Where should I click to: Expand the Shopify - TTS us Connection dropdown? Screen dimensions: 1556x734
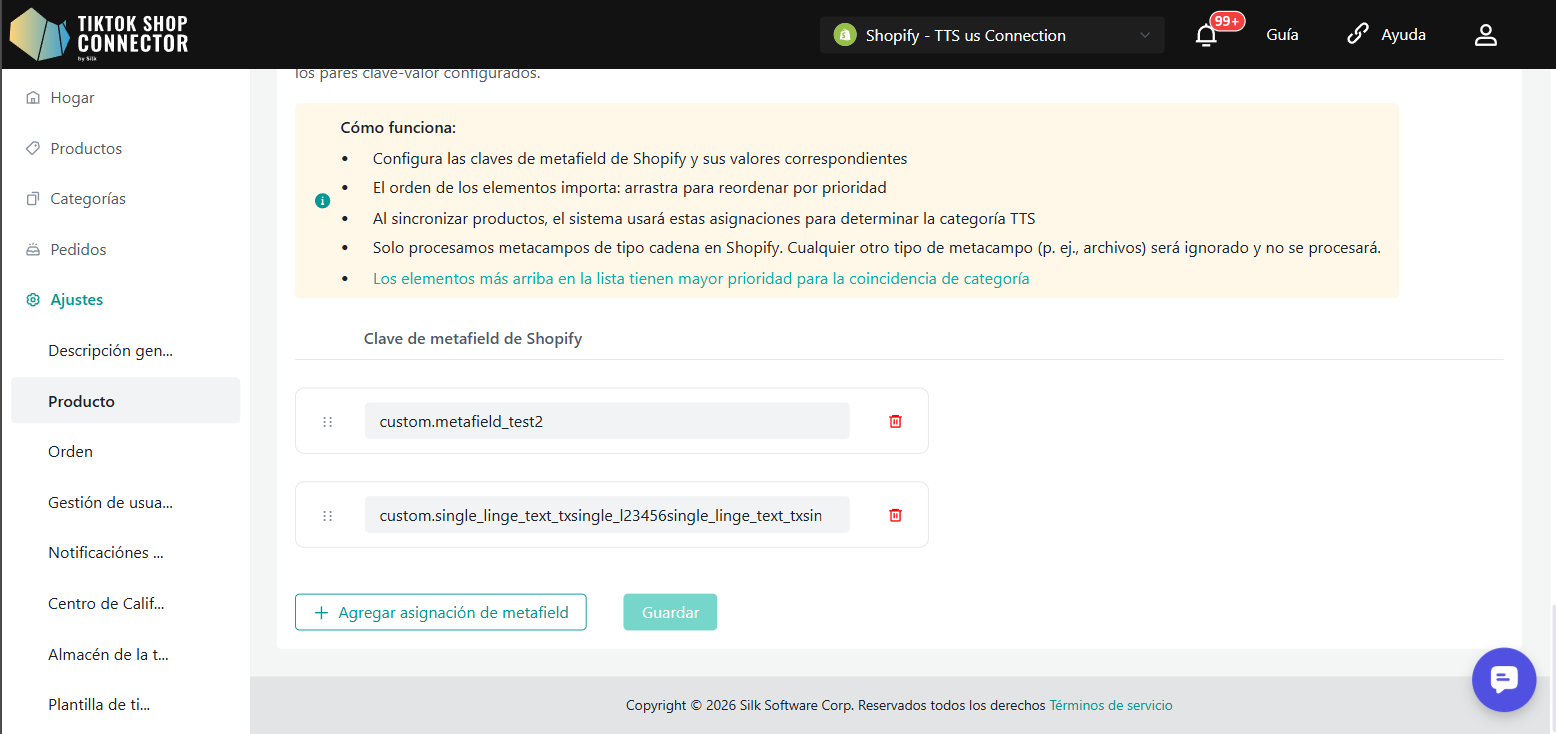click(991, 35)
